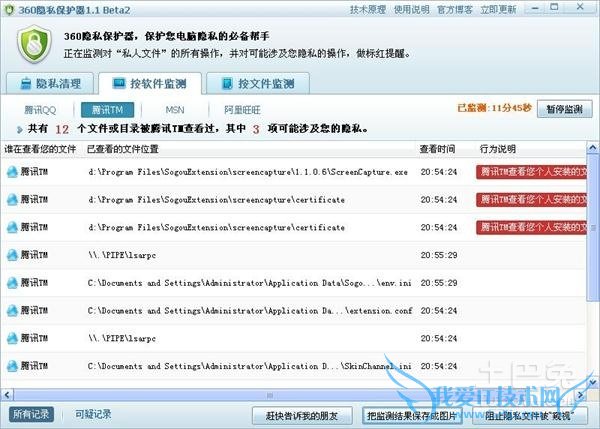Image resolution: width=600 pixels, height=429 pixels.
Task: Click the small shield icon in title bar
Action: click(x=9, y=10)
